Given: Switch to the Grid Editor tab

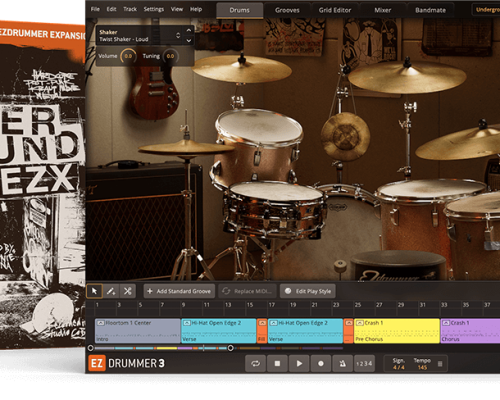Looking at the screenshot, I should (335, 10).
